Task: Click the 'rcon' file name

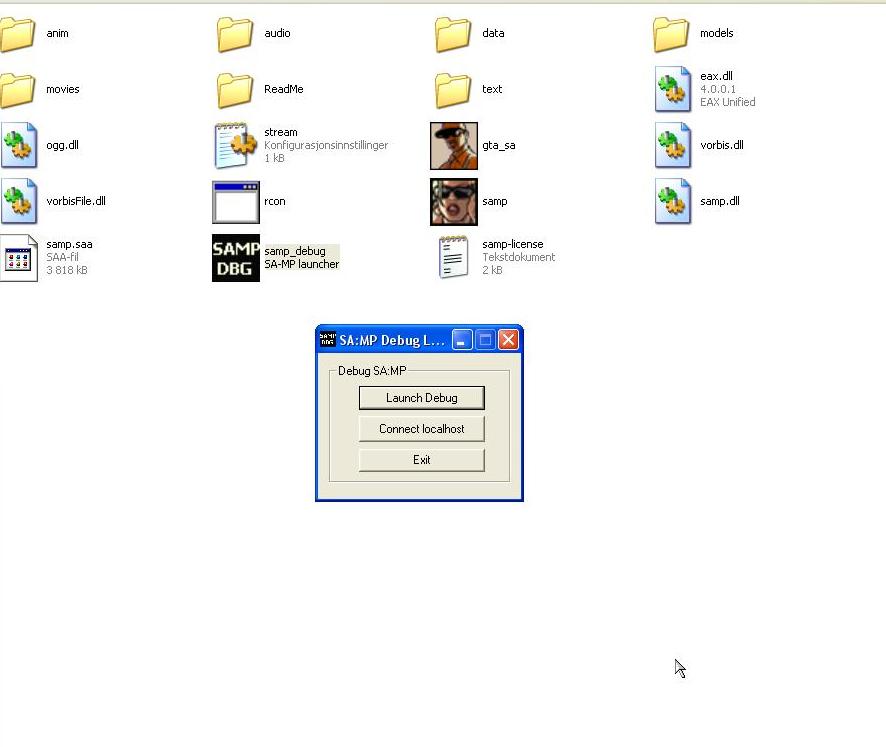Action: (275, 201)
